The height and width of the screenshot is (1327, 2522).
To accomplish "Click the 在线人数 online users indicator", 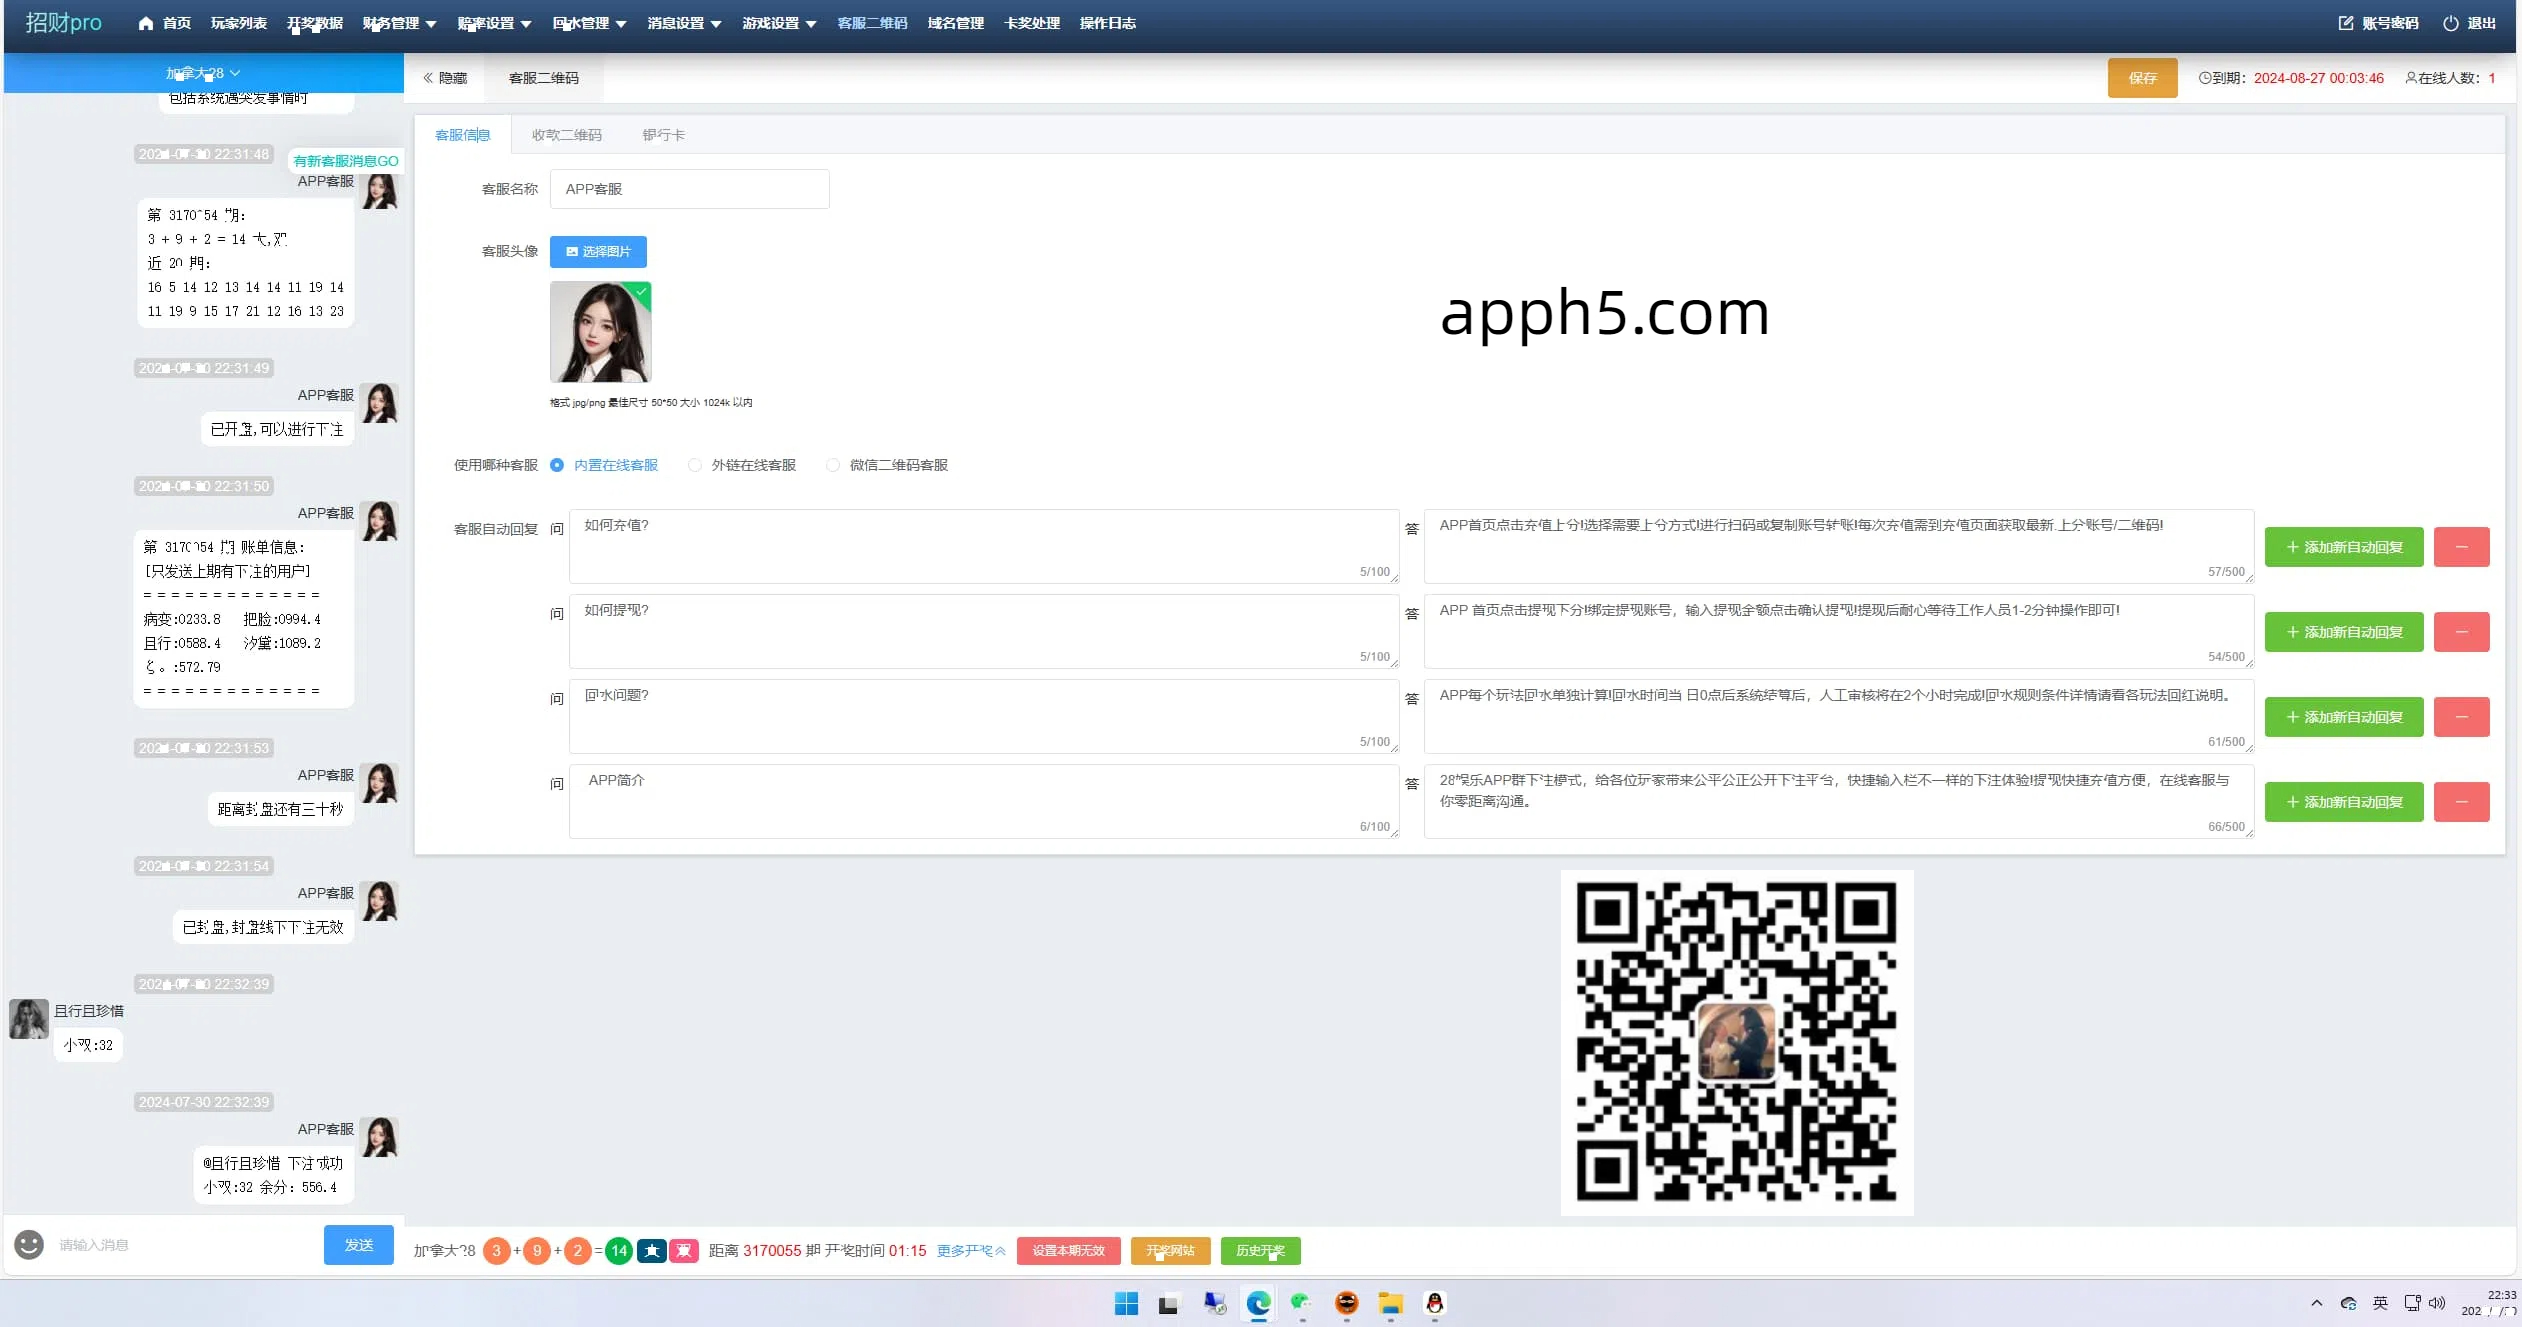I will [x=2450, y=78].
